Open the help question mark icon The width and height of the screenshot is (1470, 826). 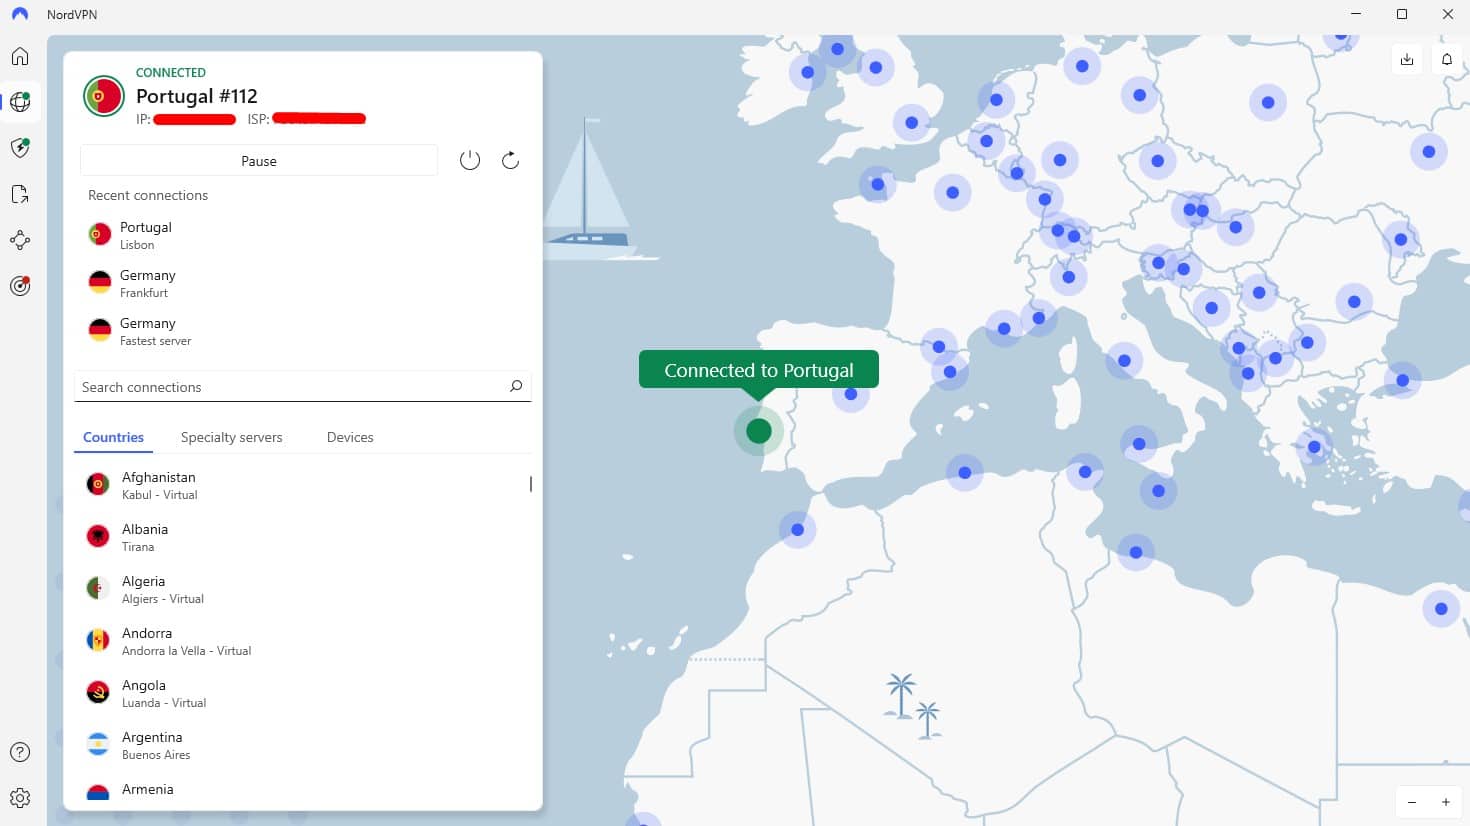click(x=20, y=752)
